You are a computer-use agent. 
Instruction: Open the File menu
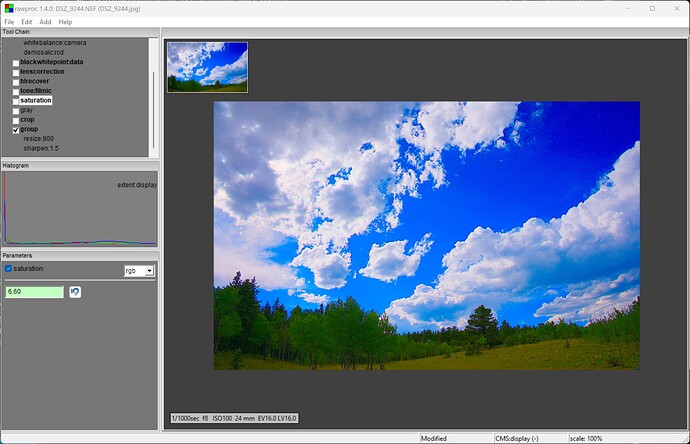(x=9, y=22)
